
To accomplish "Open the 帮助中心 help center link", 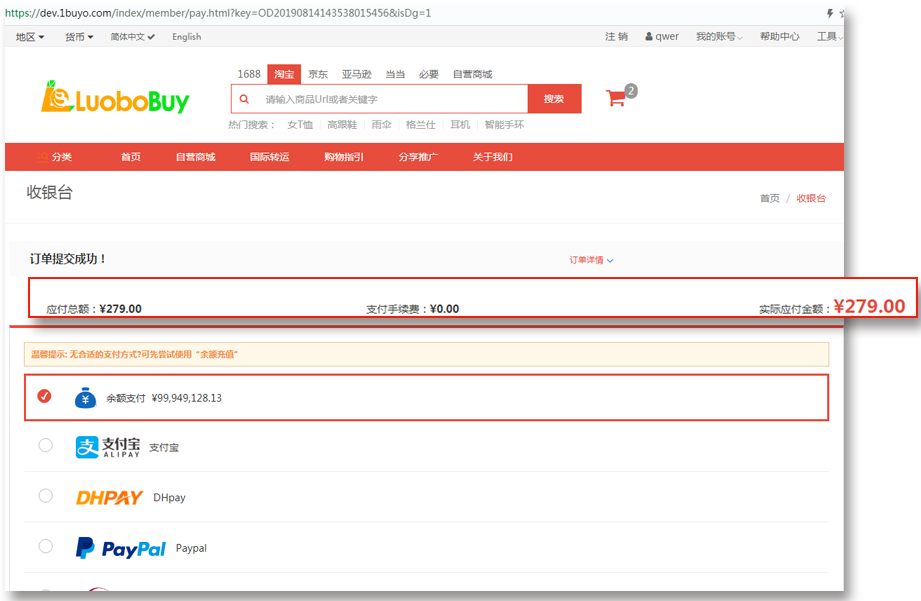I will [x=779, y=36].
